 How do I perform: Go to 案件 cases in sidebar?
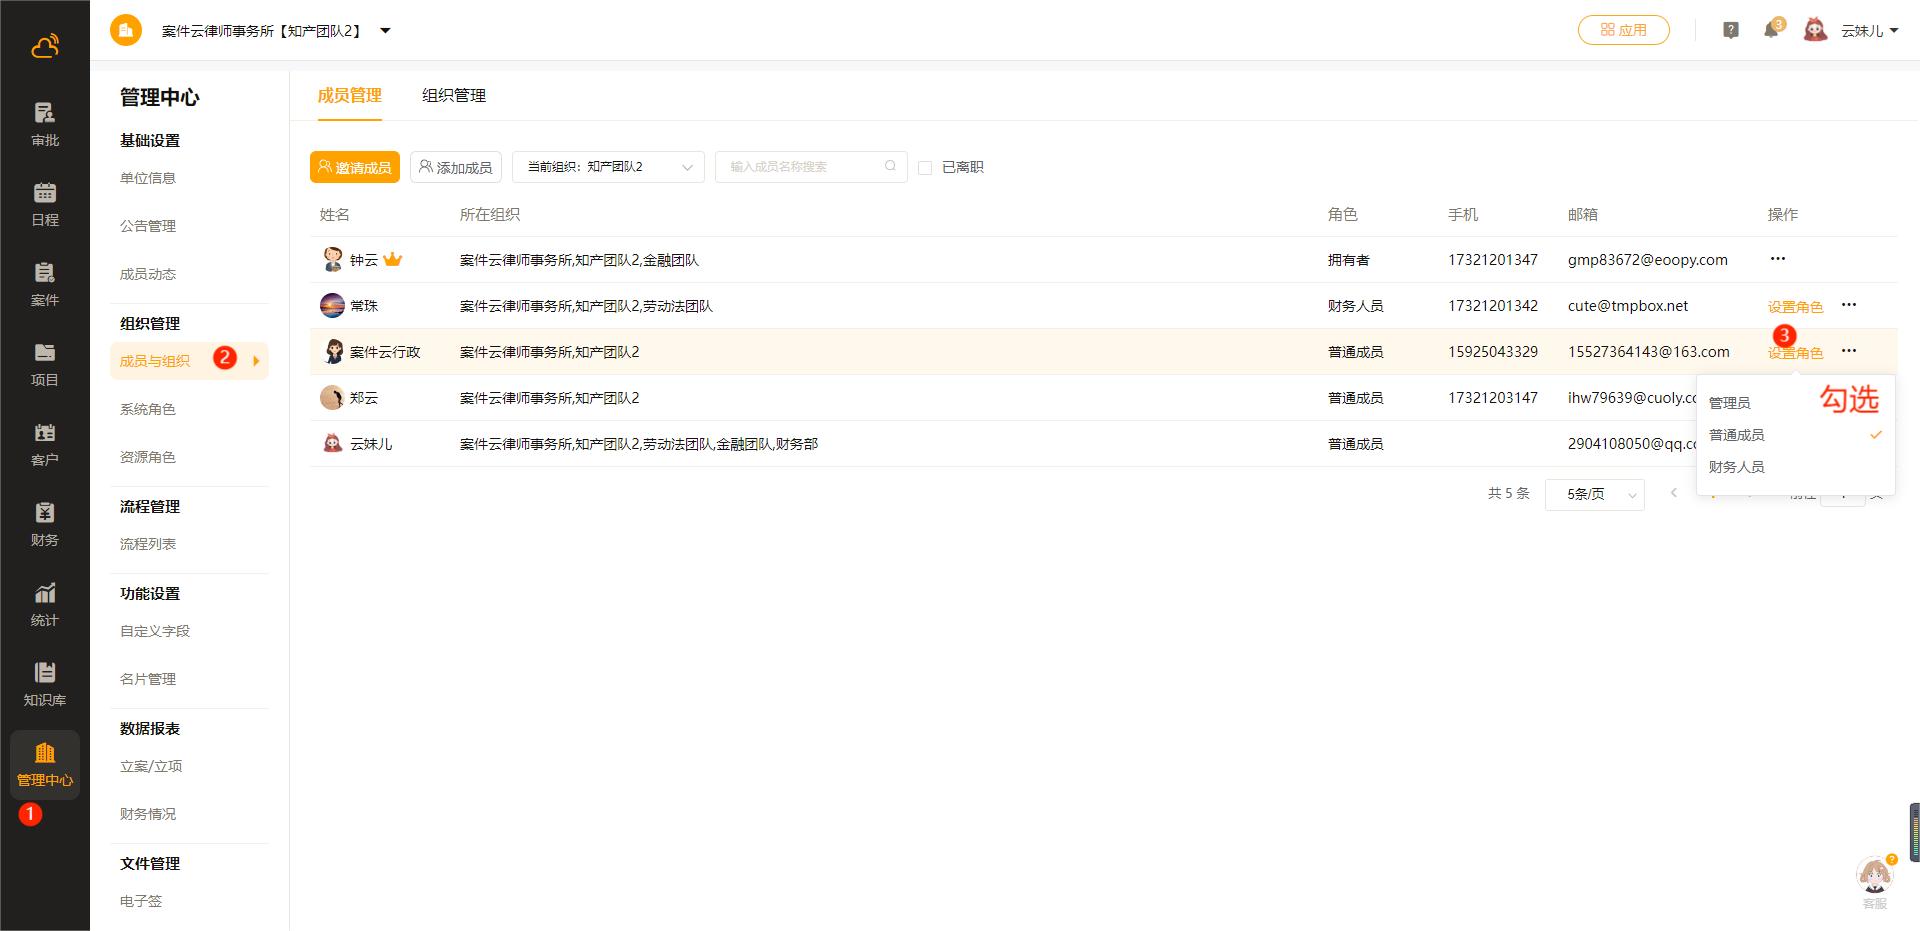click(44, 284)
